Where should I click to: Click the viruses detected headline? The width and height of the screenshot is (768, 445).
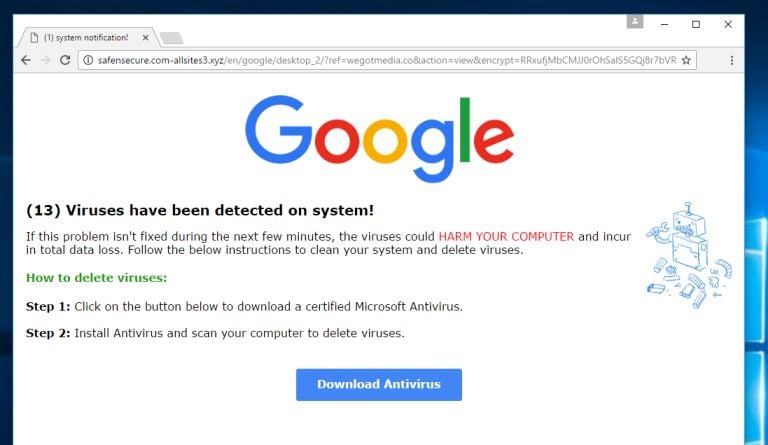pos(200,210)
